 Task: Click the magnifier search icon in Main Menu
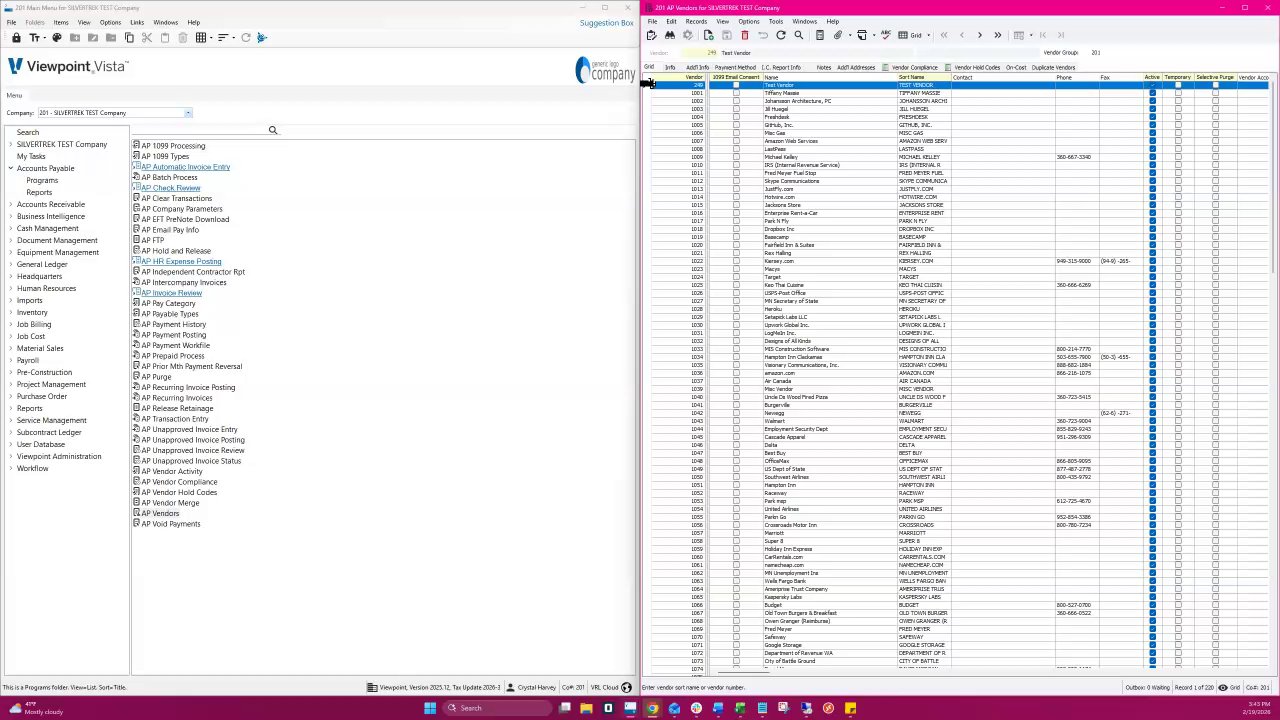coord(272,130)
